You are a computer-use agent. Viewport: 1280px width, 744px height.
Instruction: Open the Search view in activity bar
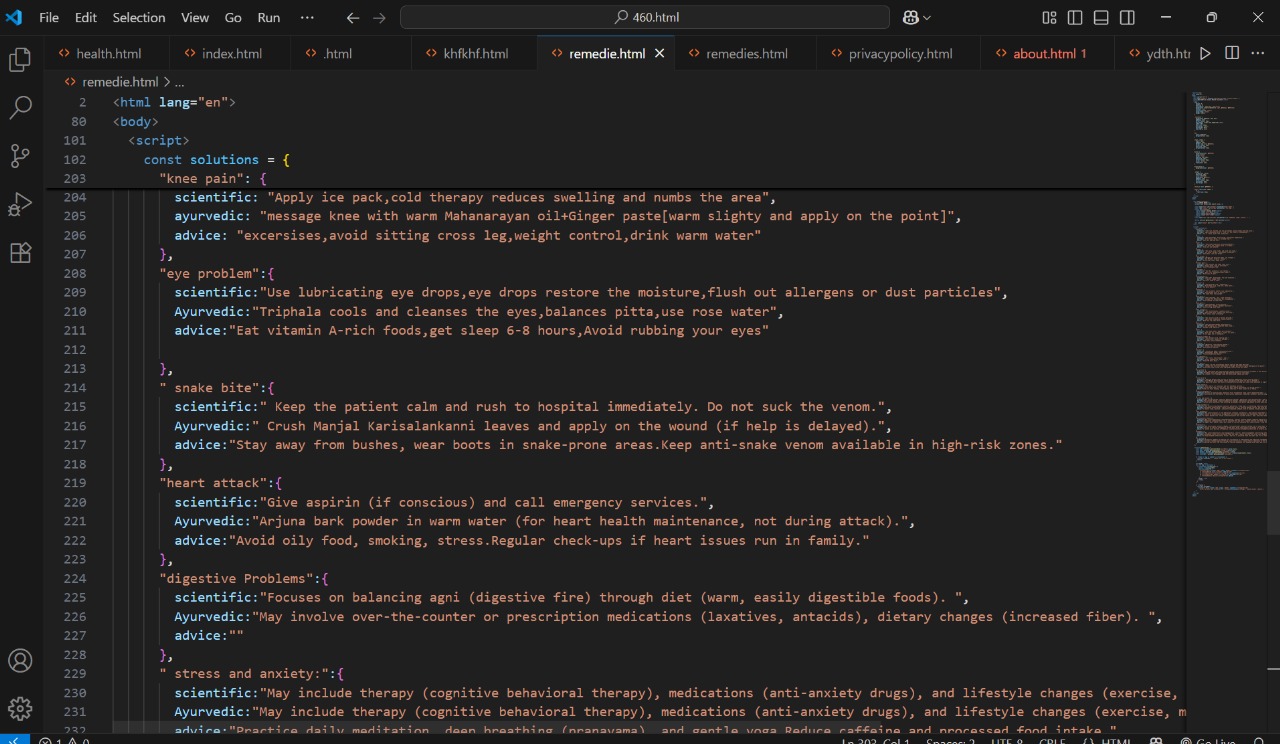pos(20,108)
